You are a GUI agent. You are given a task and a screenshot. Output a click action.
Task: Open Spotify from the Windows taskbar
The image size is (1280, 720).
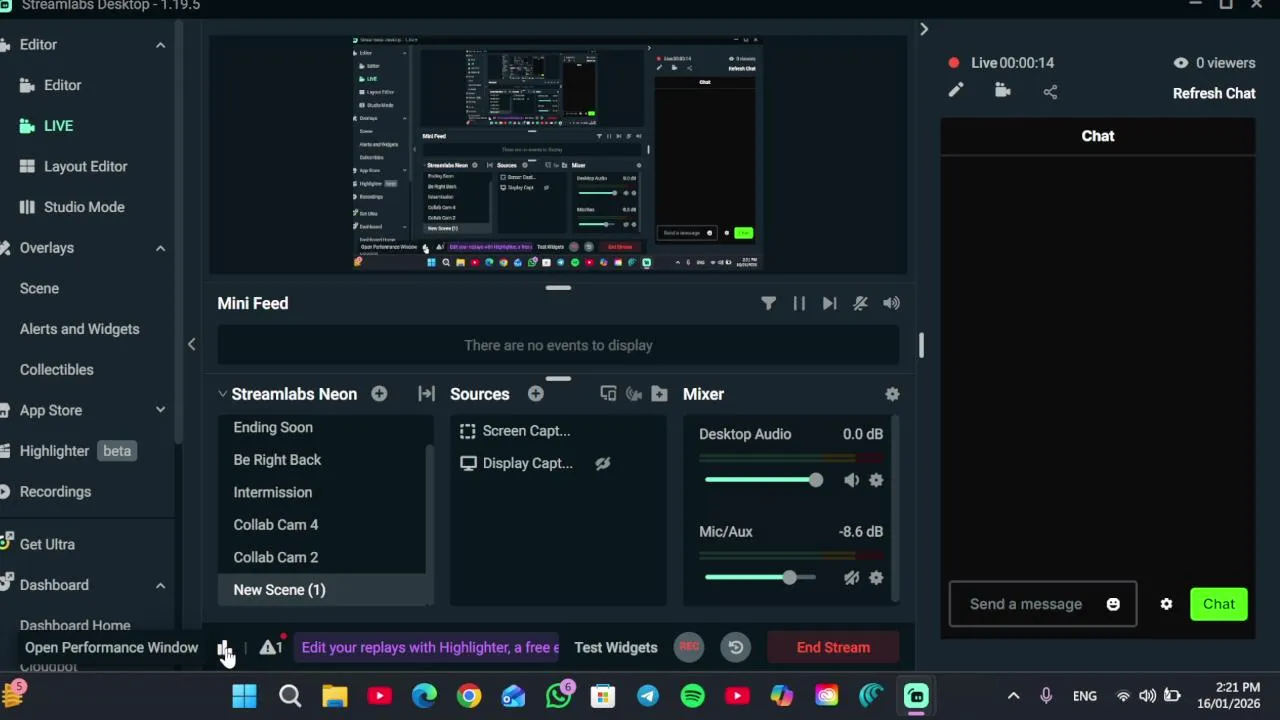pyautogui.click(x=692, y=696)
